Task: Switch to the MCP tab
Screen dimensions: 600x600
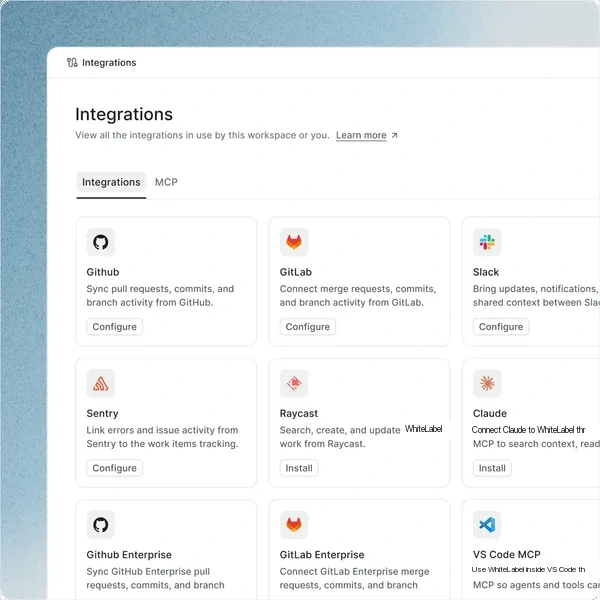Action: pyautogui.click(x=166, y=182)
